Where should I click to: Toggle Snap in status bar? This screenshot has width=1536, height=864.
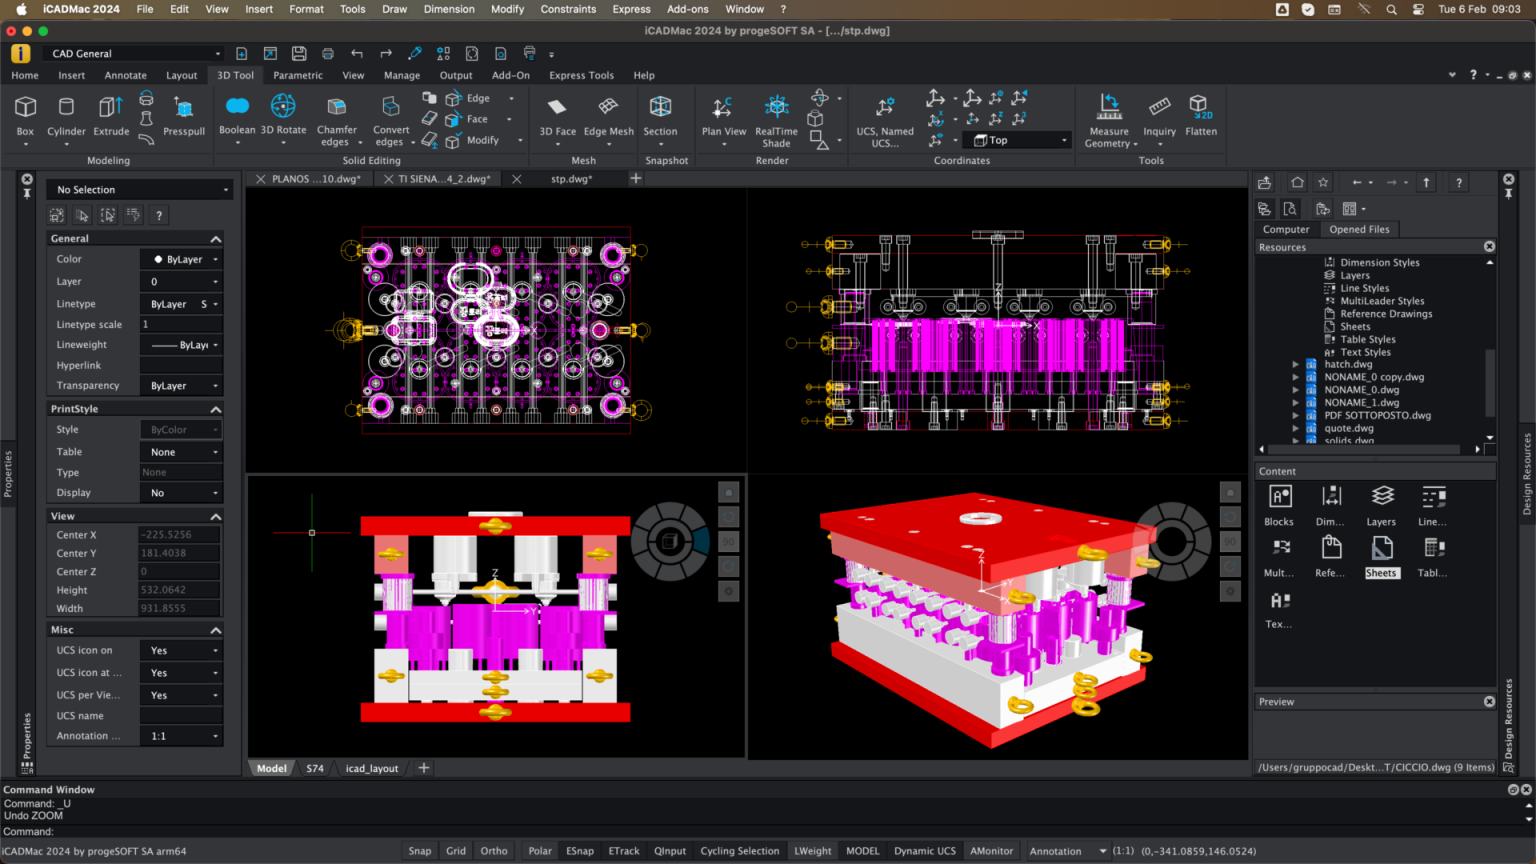point(420,851)
